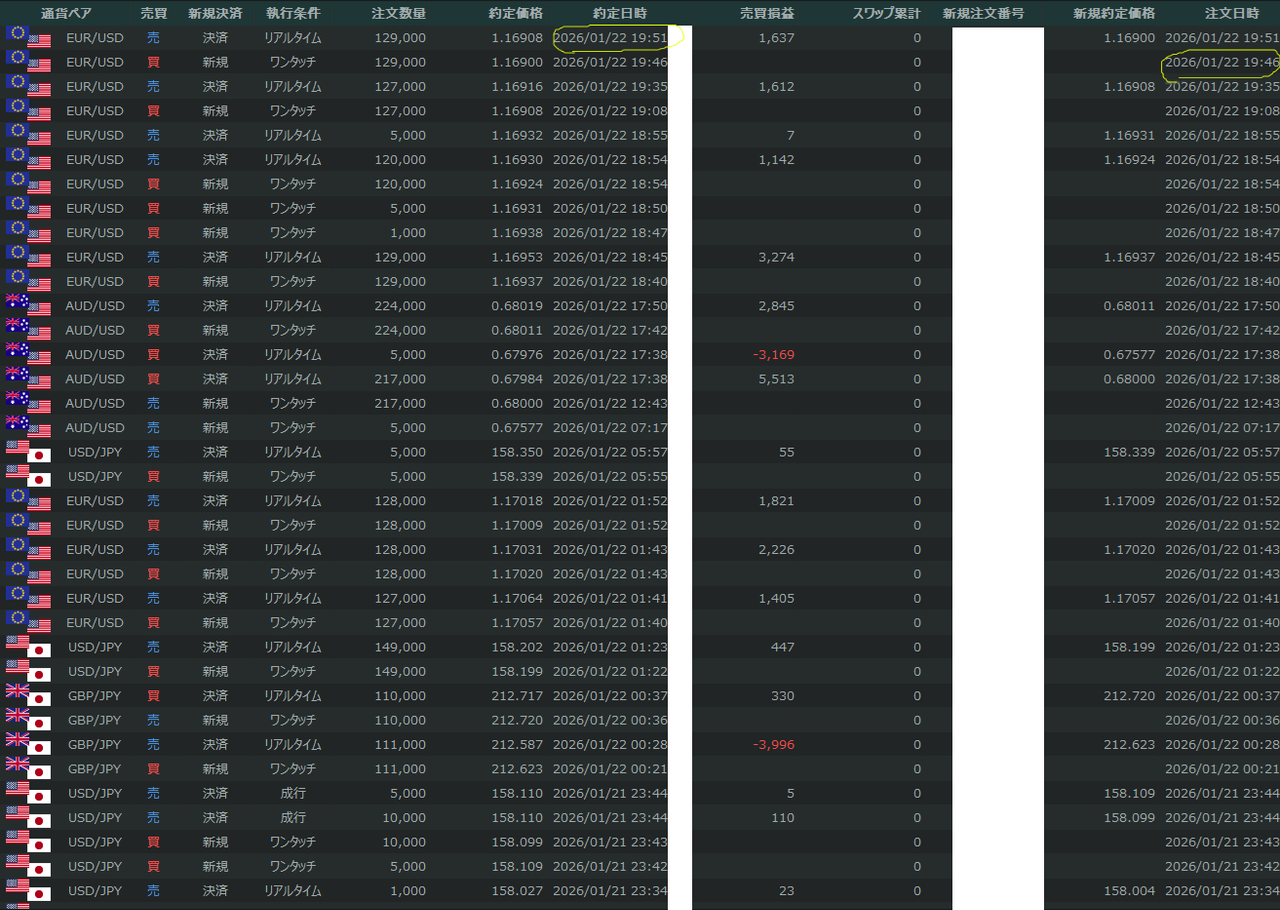1280x910 pixels.
Task: Click the 新規約定価格 column header
Action: coord(1114,13)
